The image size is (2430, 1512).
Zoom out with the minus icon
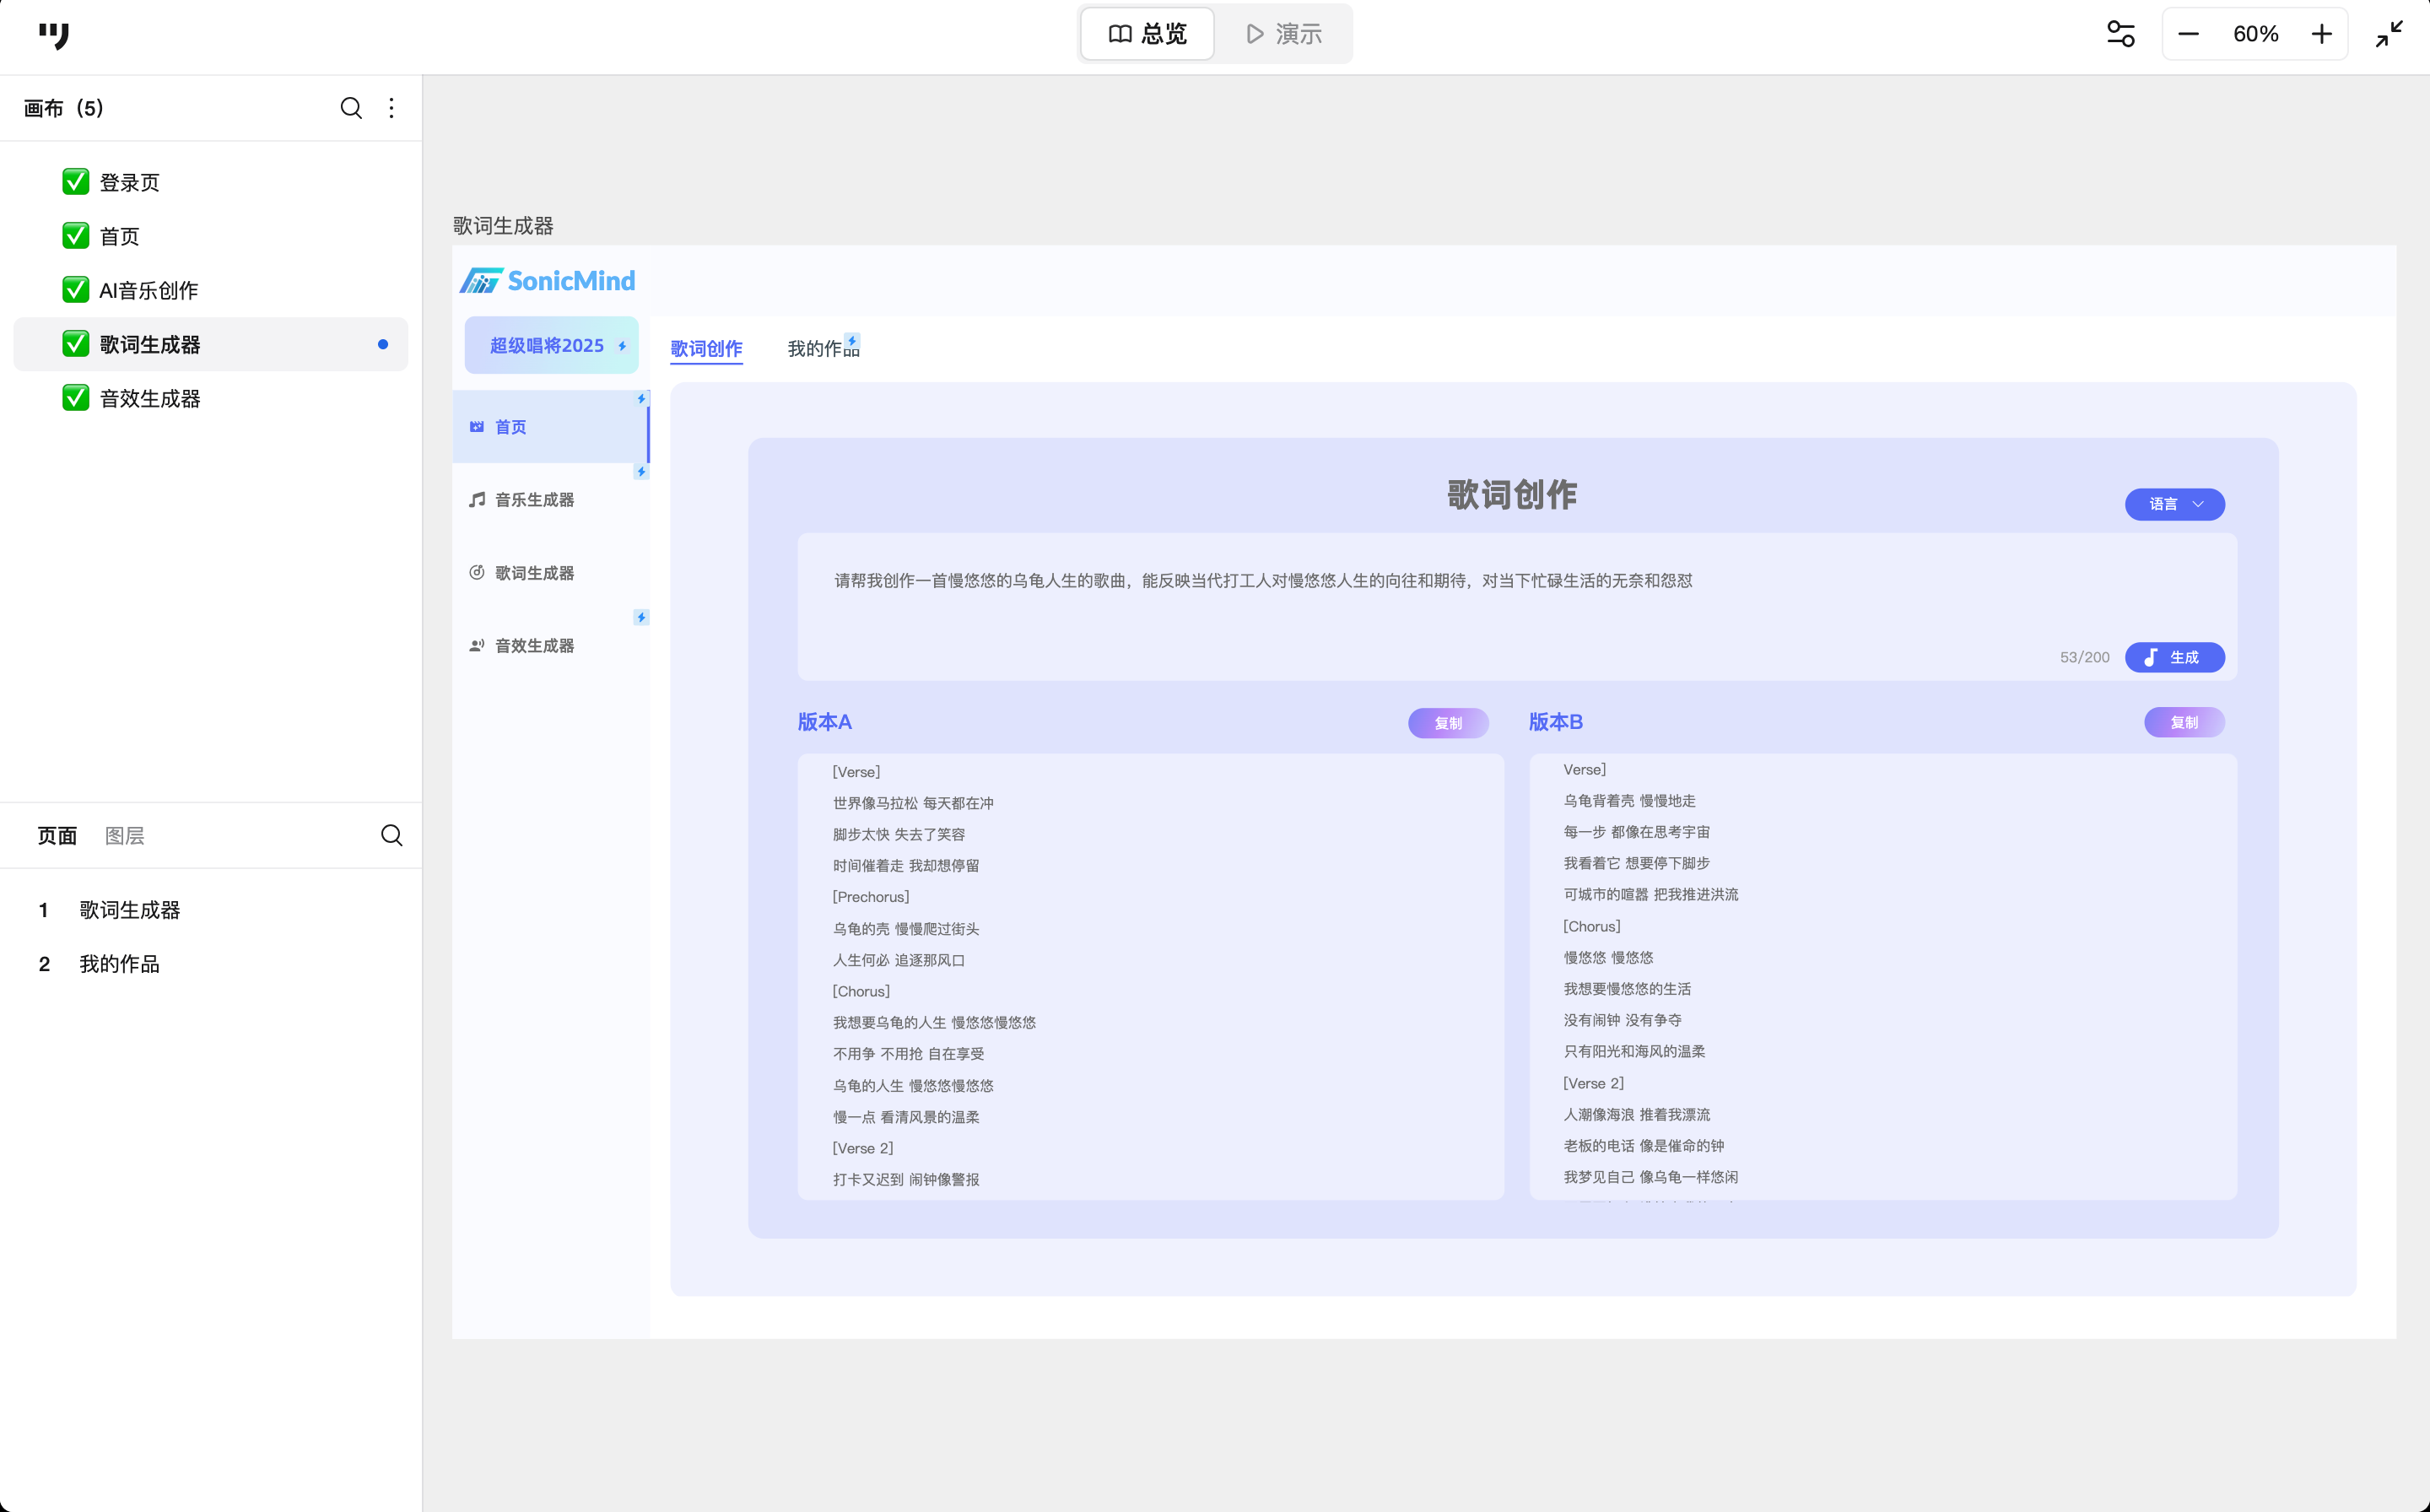[2188, 34]
